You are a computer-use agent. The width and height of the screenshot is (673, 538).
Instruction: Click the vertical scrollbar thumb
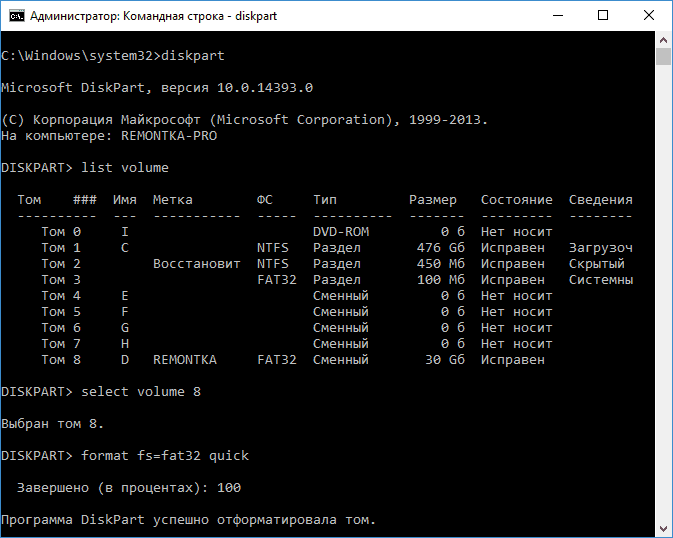click(663, 56)
